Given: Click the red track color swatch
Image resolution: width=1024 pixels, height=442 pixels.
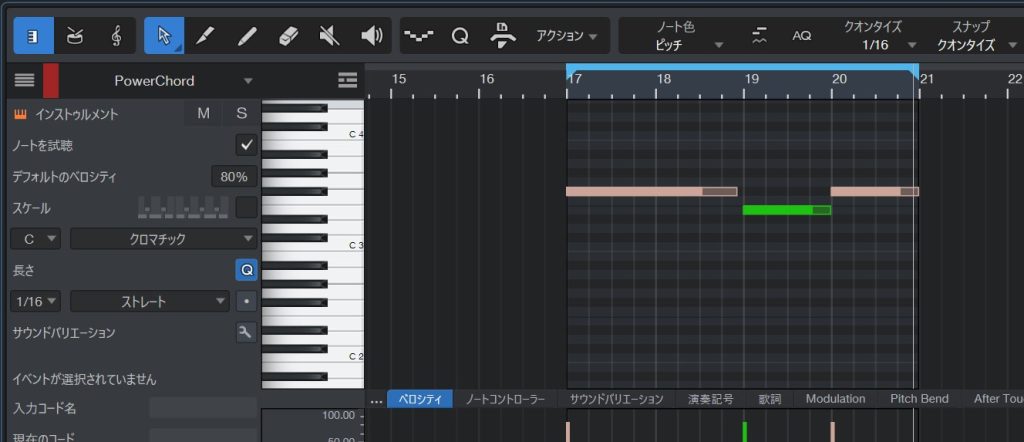Looking at the screenshot, I should pyautogui.click(x=50, y=80).
